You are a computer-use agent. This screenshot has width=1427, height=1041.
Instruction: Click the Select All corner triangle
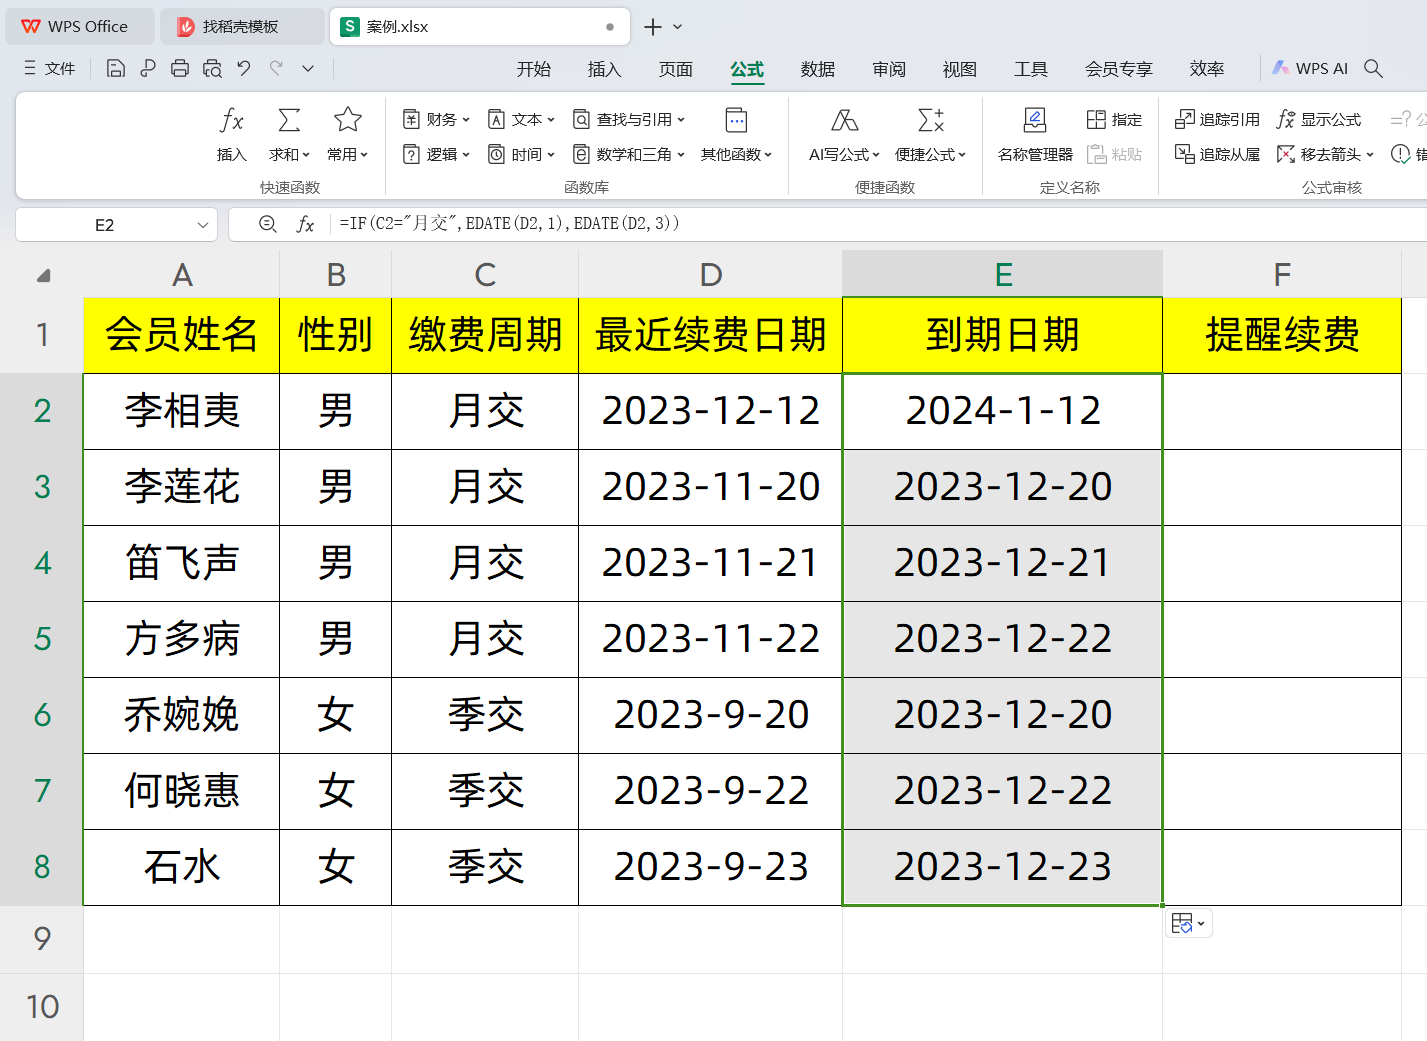43,275
